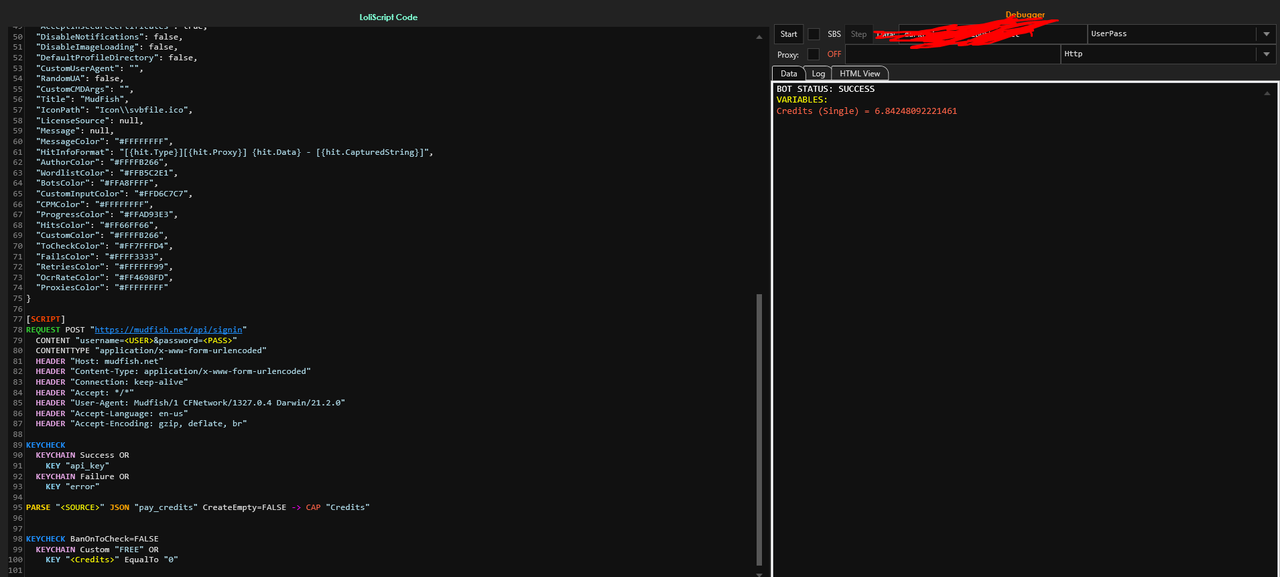This screenshot has height=577, width=1280.
Task: Click the Credits (Single) value line
Action: click(x=866, y=111)
